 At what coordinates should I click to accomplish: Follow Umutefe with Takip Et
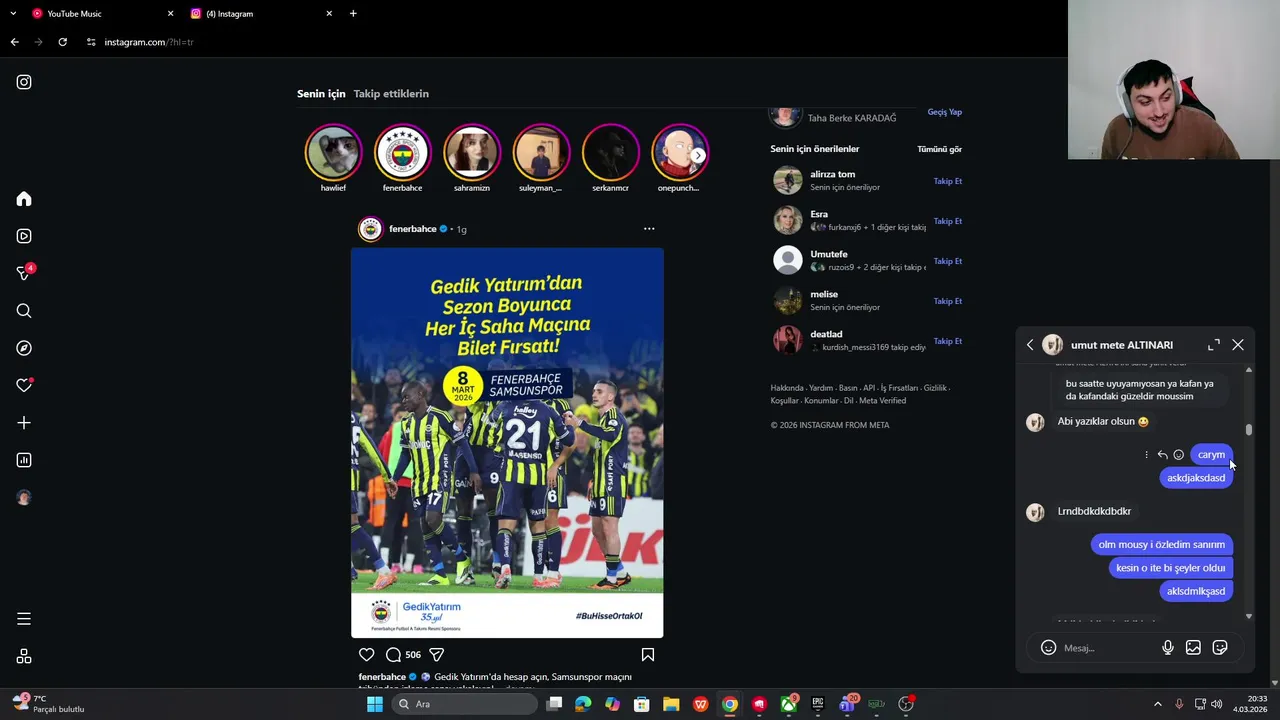pos(948,261)
